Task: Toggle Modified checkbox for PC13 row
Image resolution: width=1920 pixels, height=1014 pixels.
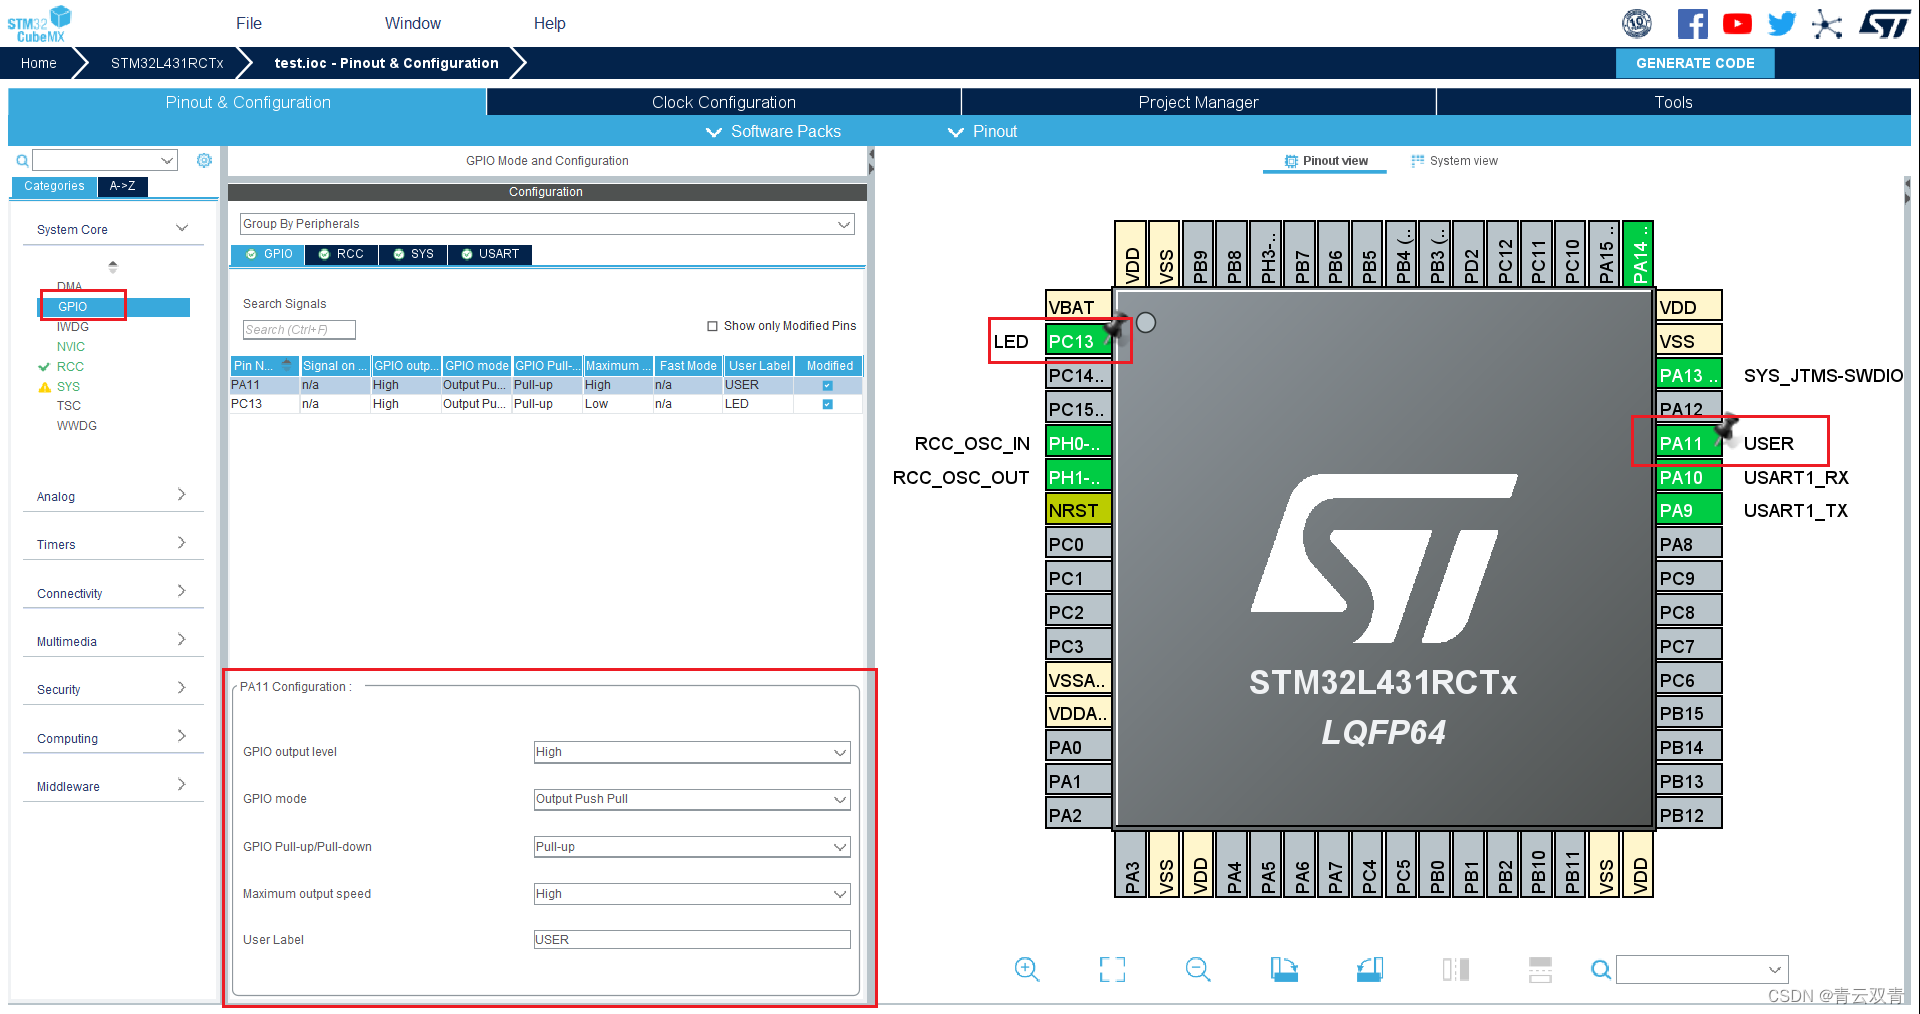Action: click(x=827, y=404)
